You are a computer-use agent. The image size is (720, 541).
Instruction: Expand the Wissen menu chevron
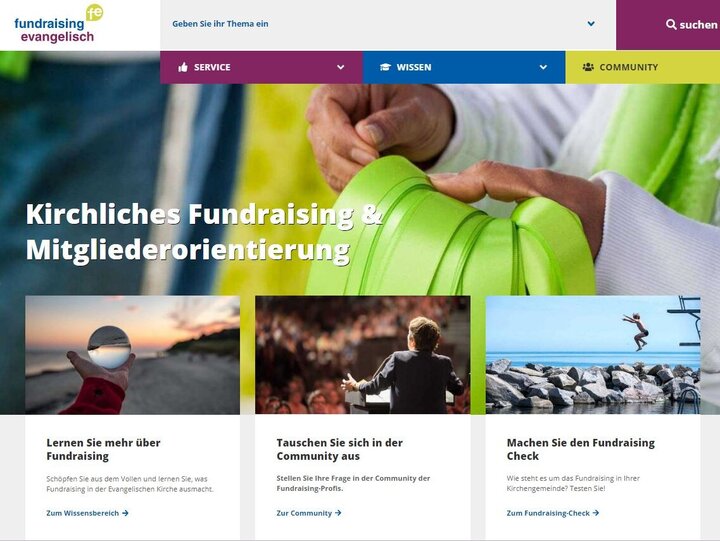(543, 68)
